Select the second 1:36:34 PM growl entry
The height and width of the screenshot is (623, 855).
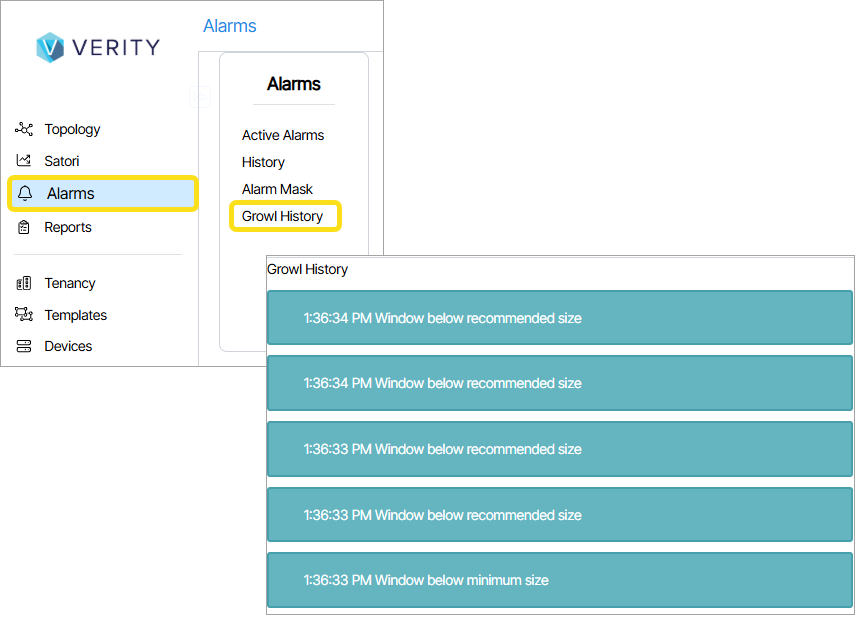pos(559,383)
